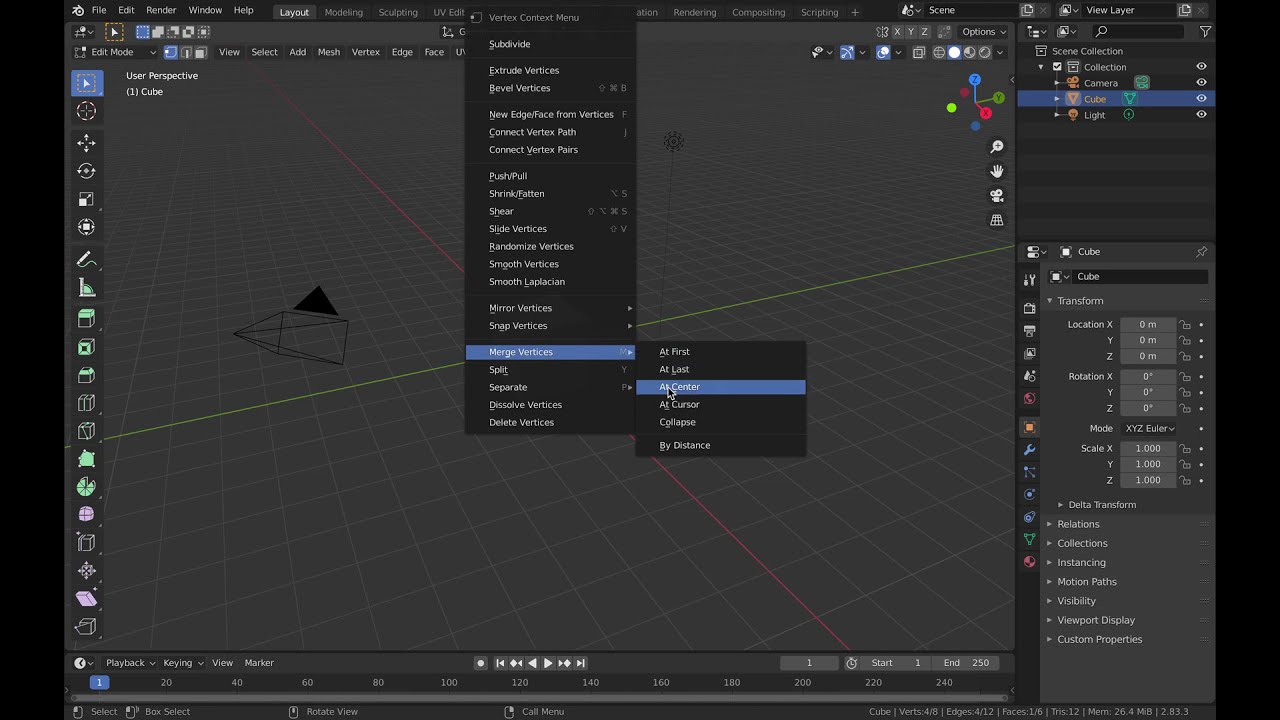Open the Options dropdown

[x=984, y=32]
